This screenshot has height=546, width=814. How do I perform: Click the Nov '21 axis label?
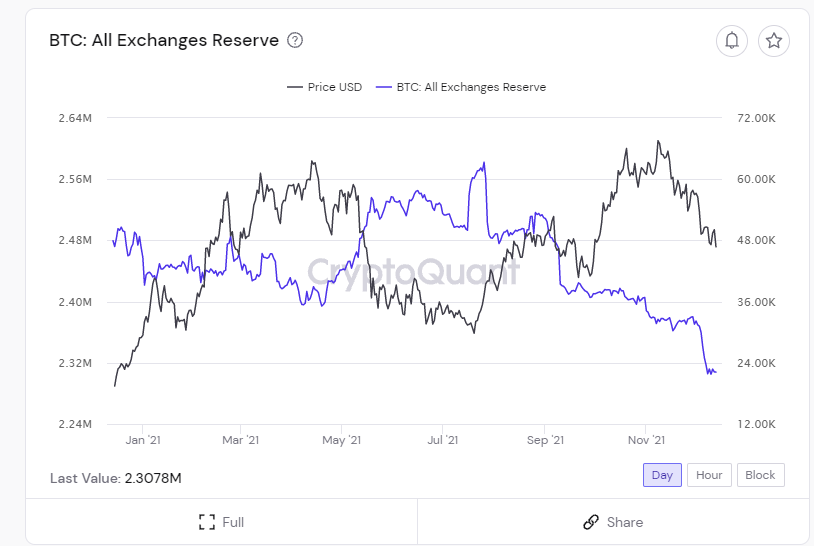(646, 440)
